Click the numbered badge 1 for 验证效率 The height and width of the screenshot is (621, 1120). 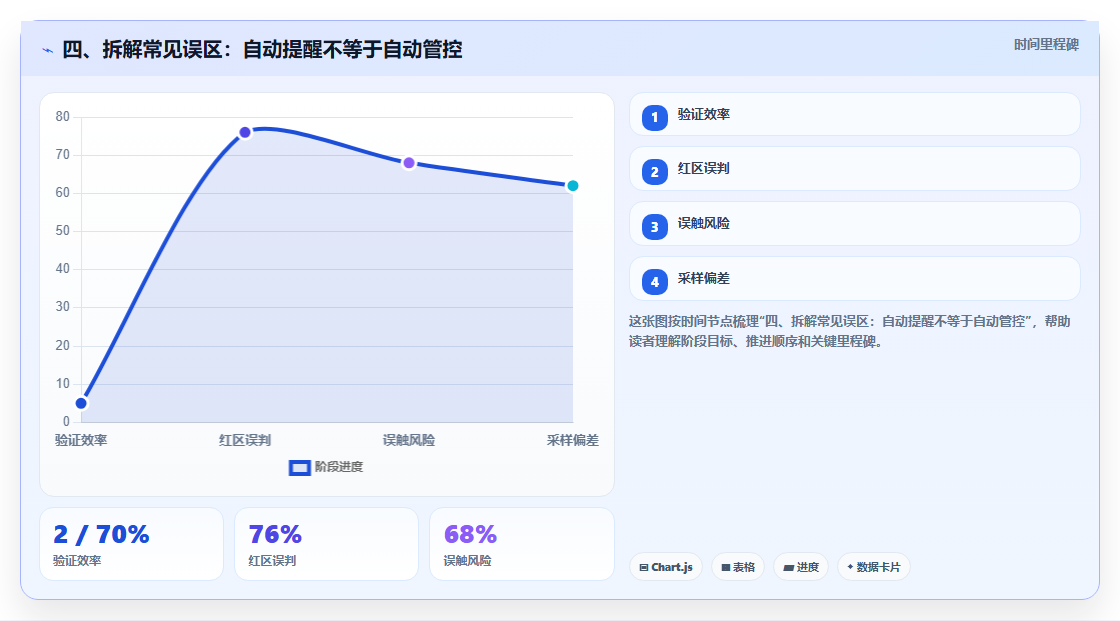[x=654, y=117]
